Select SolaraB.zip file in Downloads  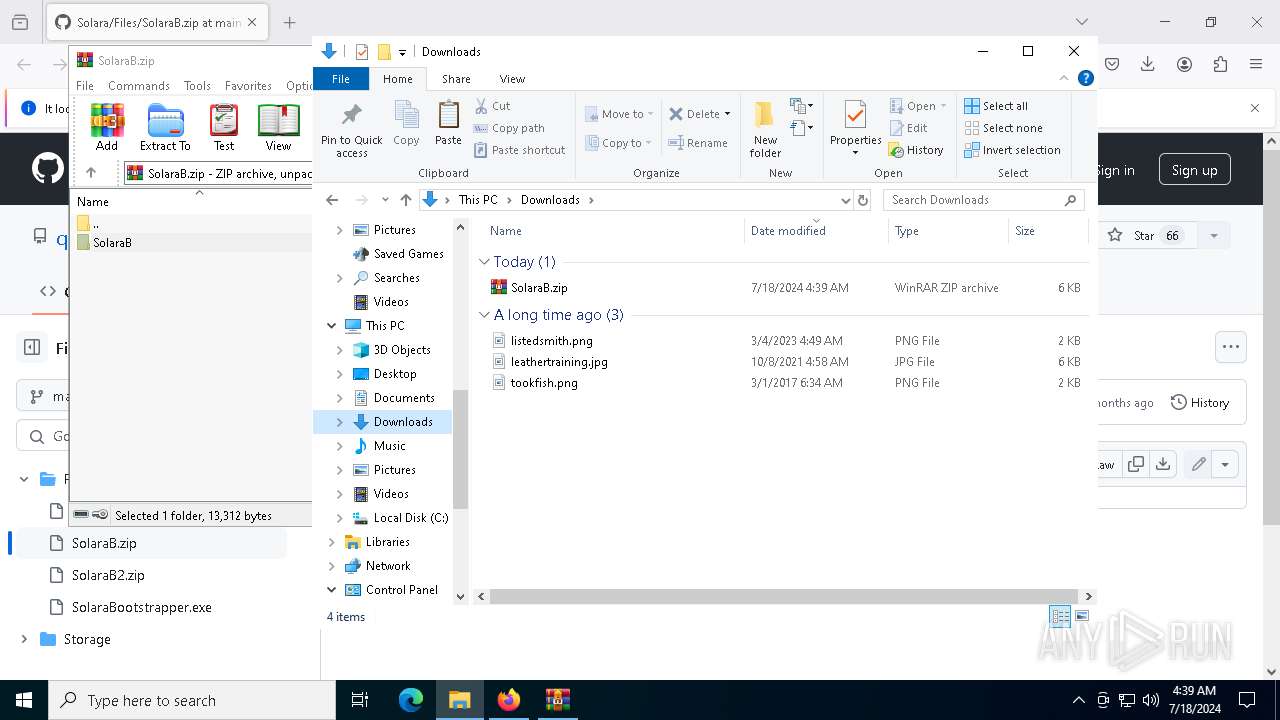pos(539,288)
